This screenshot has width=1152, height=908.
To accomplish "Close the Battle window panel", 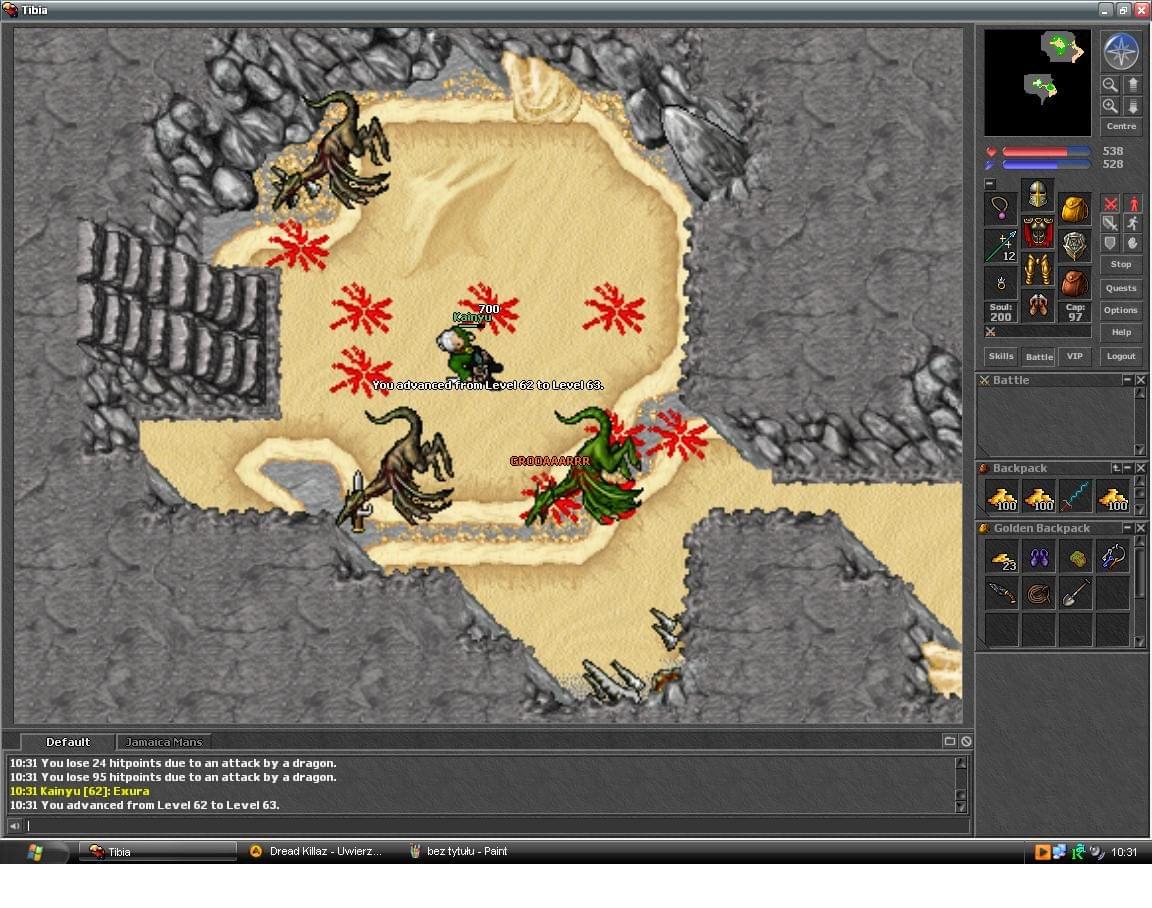I will pos(1140,380).
